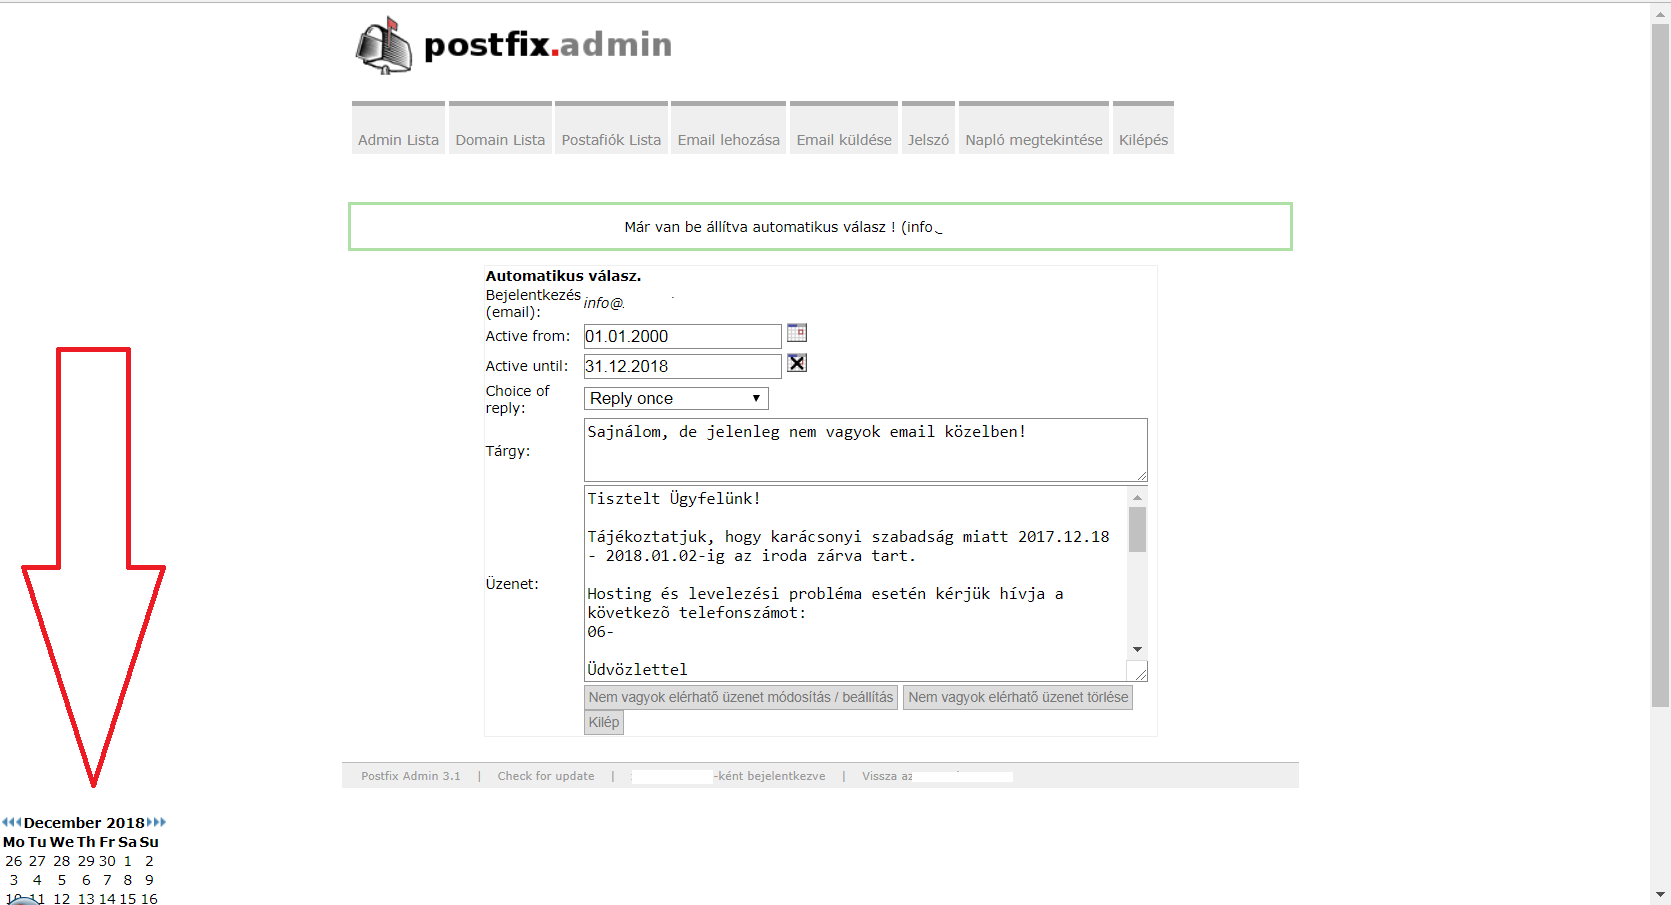Open the Choice of reply dropdown
Screen dimensions: 1671x905
click(755, 398)
